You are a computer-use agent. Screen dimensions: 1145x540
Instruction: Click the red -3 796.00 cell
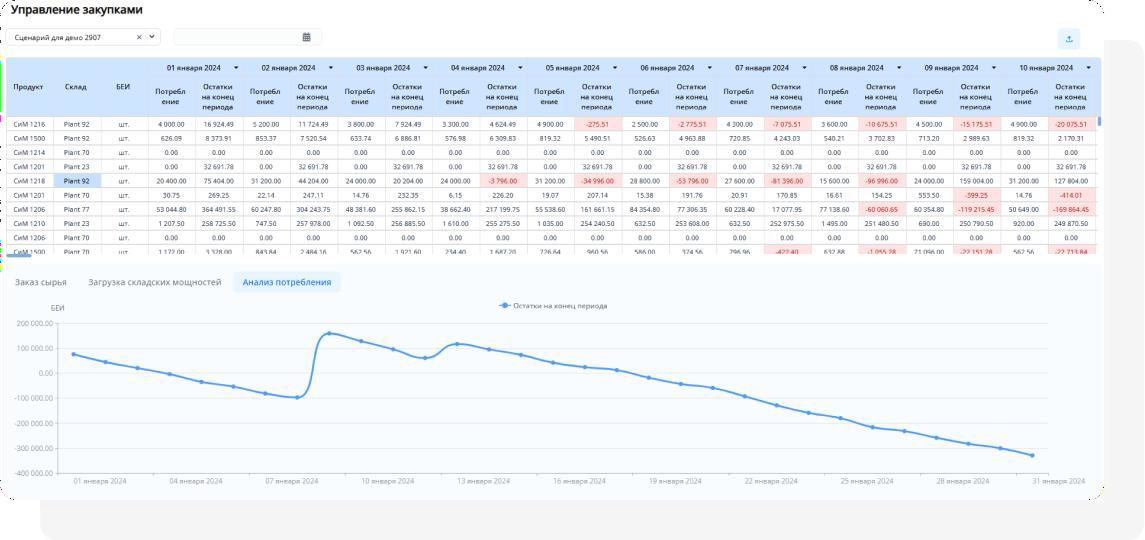502,181
